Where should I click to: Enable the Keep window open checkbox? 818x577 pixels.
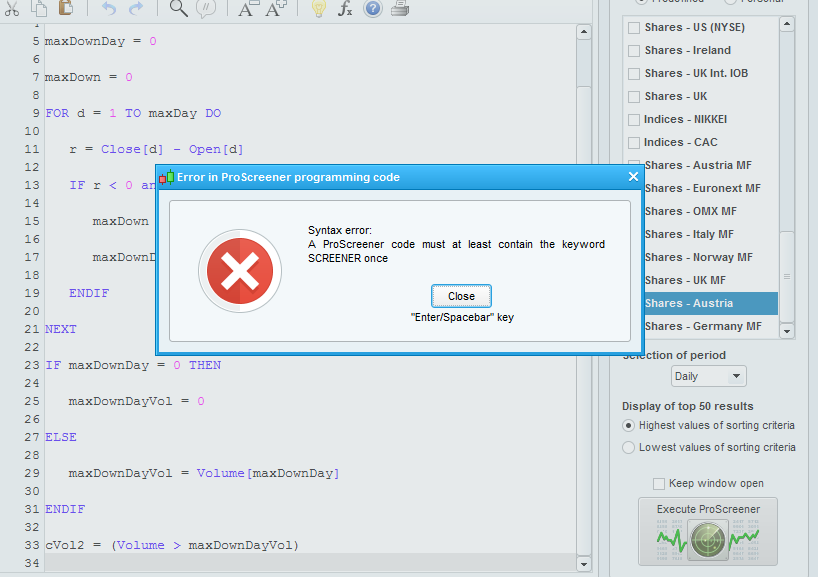click(x=659, y=484)
